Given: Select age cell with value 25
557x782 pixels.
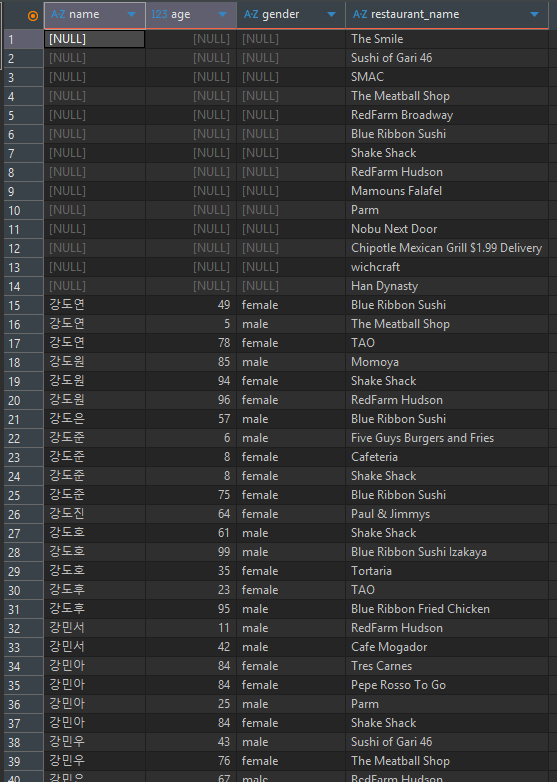Looking at the screenshot, I should (191, 704).
